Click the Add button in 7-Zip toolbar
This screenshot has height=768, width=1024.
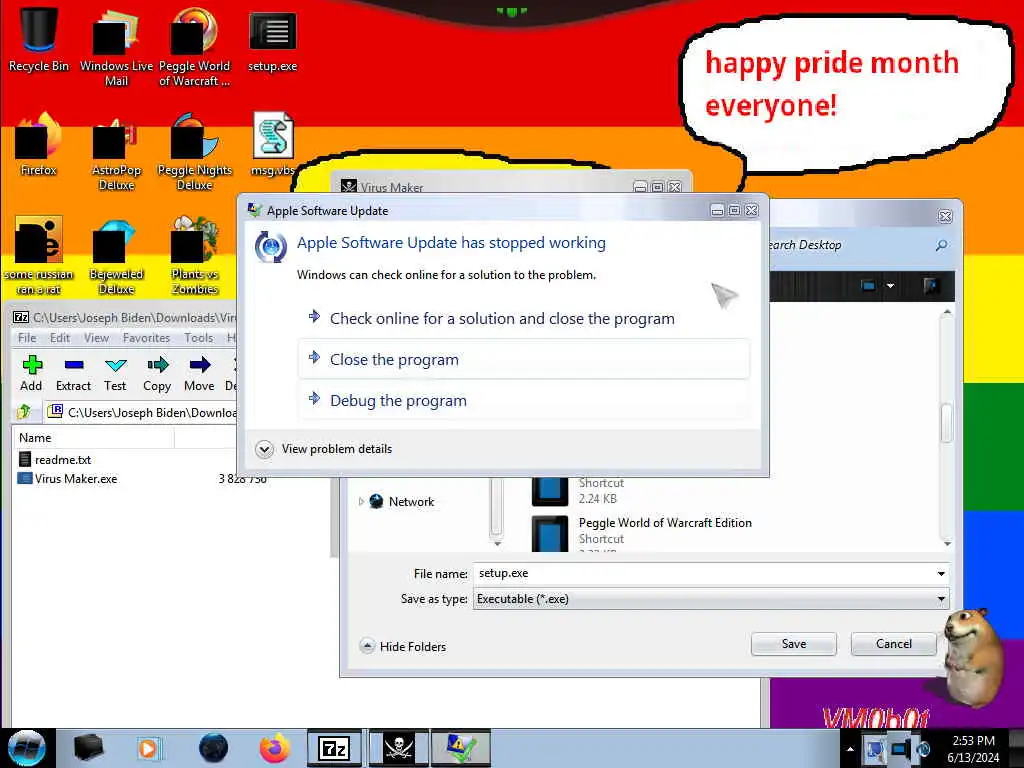point(31,374)
